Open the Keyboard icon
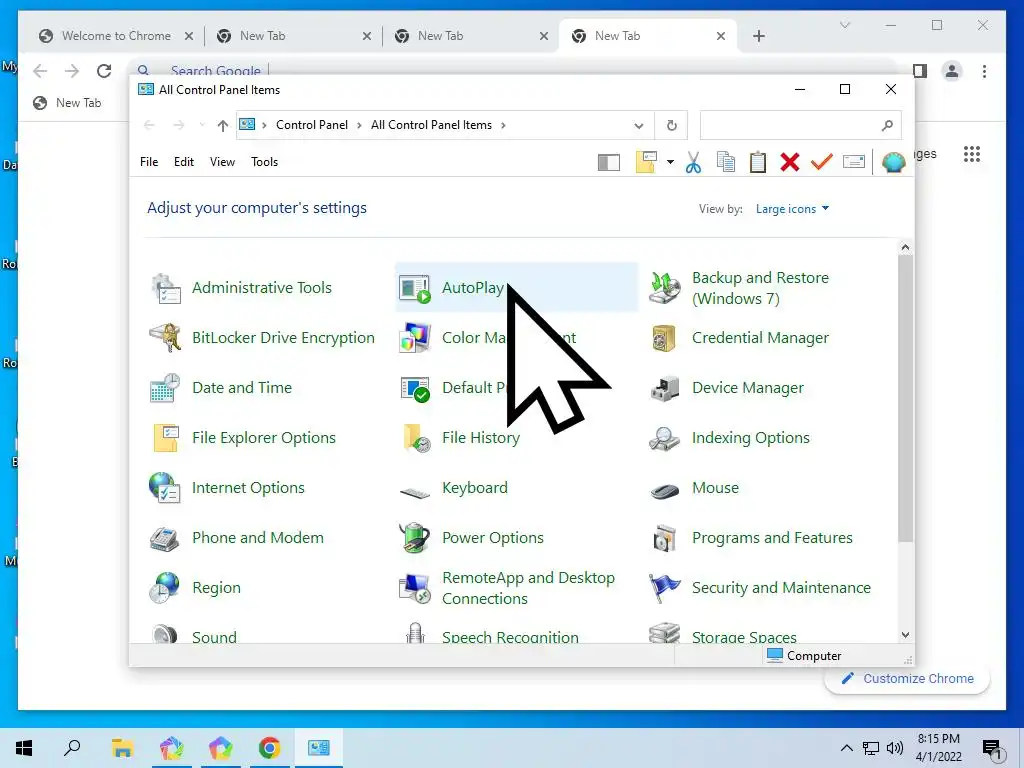 [x=415, y=491]
